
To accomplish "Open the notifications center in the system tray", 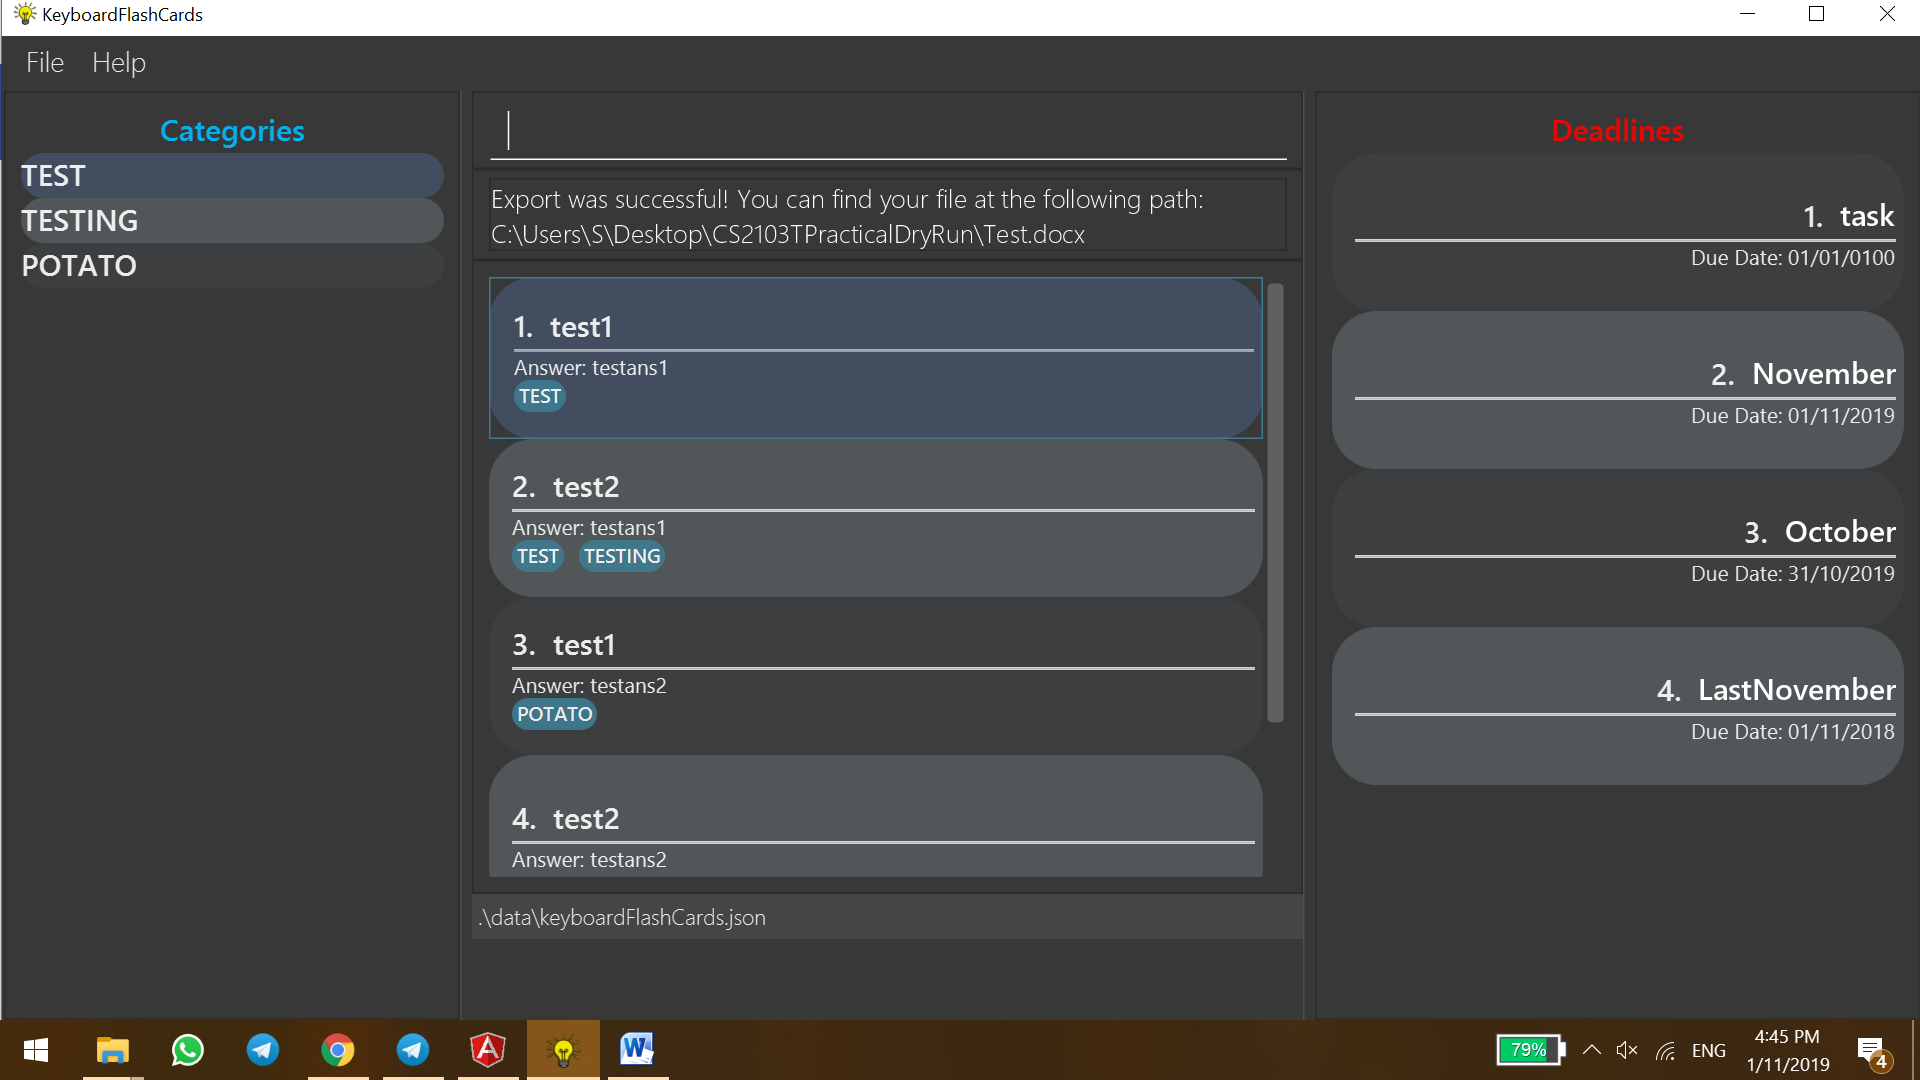I will tap(1872, 1050).
